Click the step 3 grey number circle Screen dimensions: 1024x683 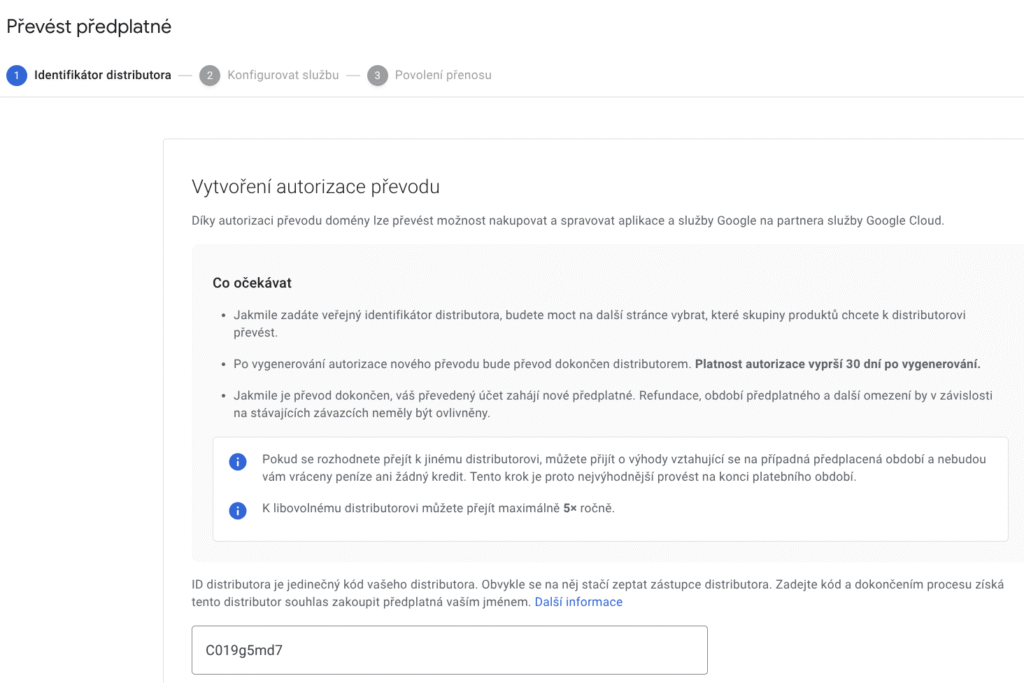point(377,75)
